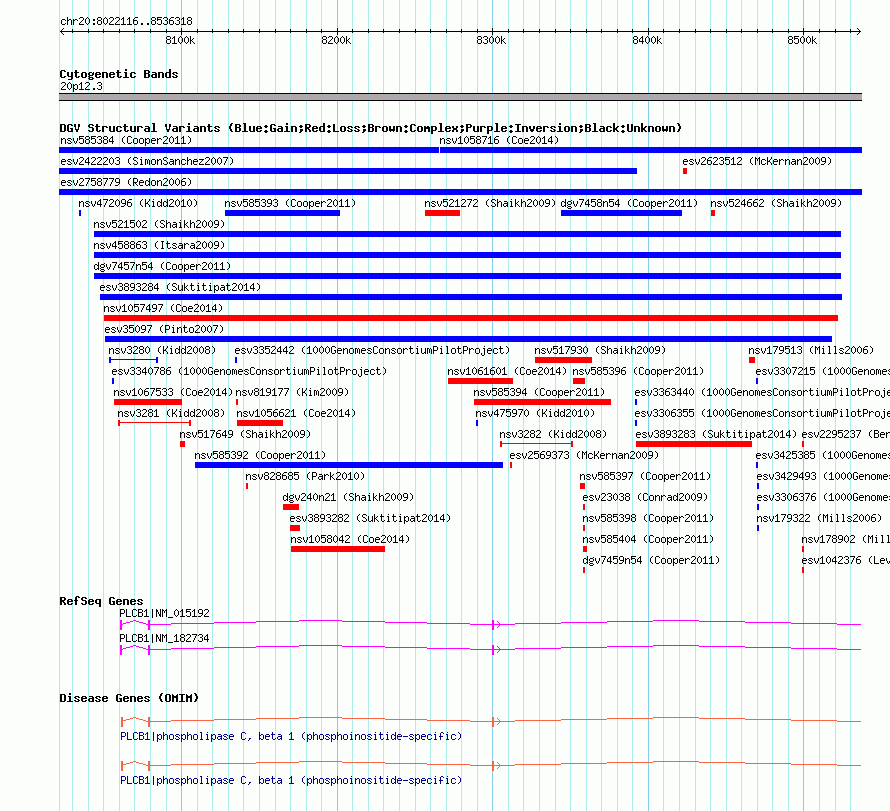This screenshot has width=890, height=811.
Task: Click dgv240n21 (Shaikh2009) label
Action: tap(348, 497)
